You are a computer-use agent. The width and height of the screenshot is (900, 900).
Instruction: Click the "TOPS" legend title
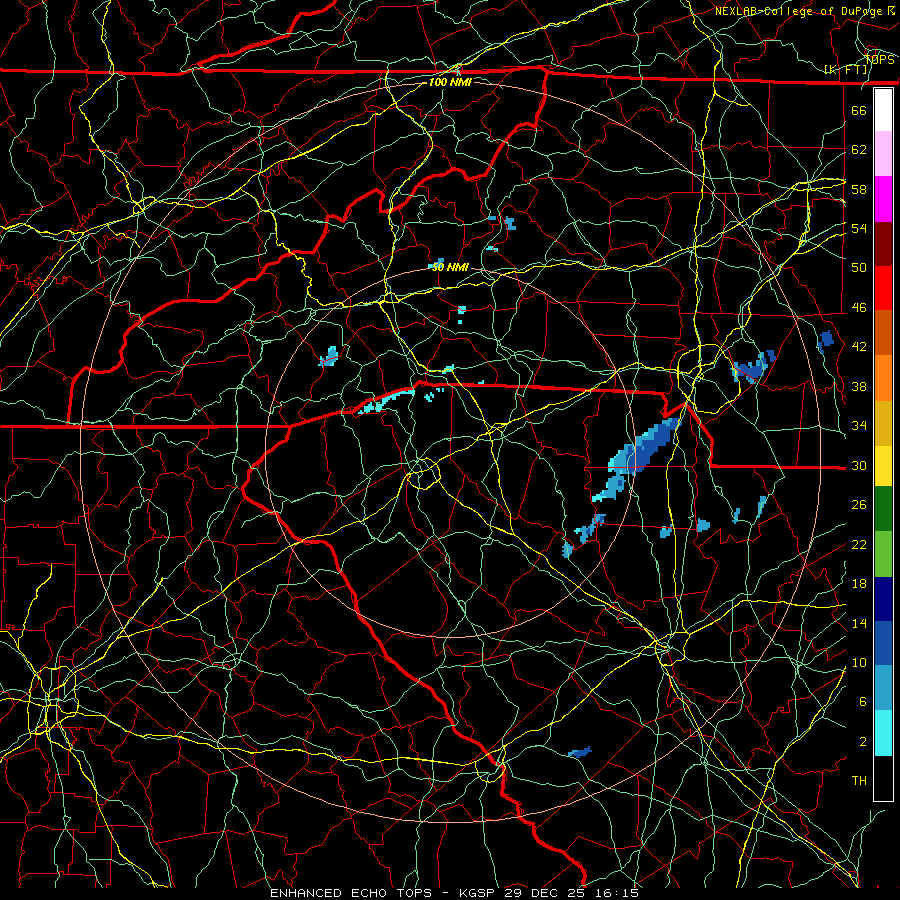tap(879, 60)
